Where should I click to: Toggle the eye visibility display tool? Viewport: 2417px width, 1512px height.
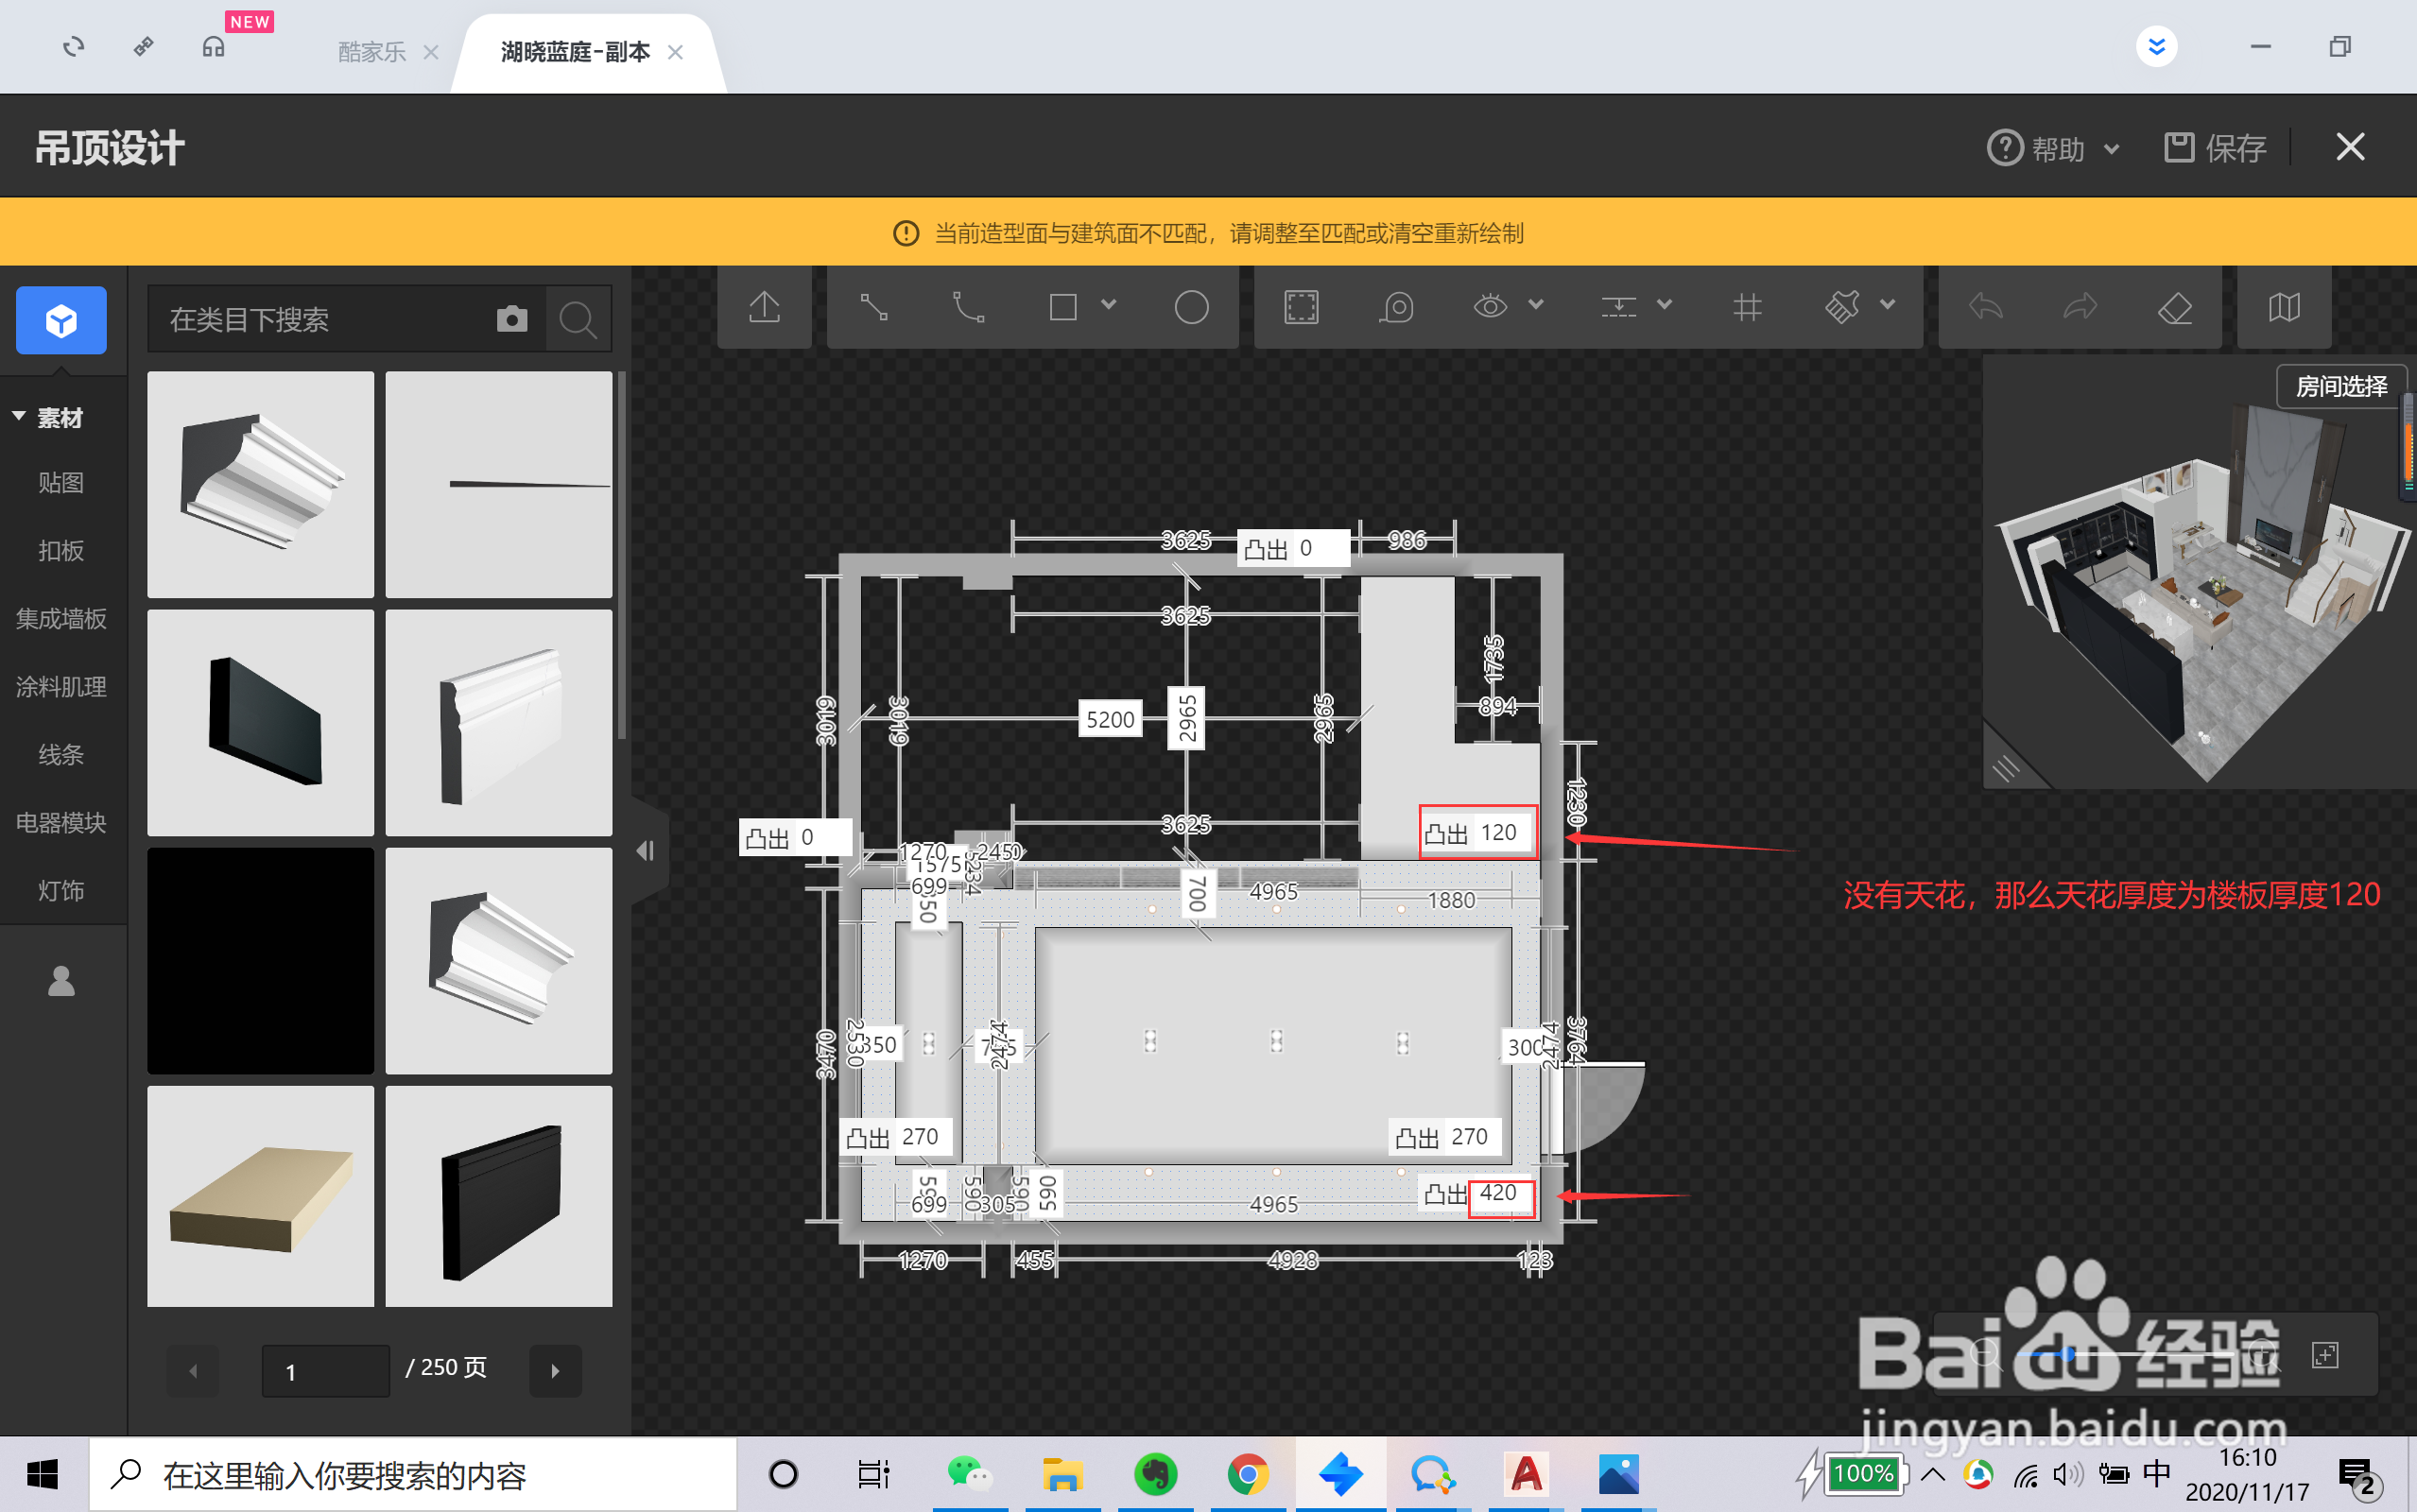[x=1490, y=306]
